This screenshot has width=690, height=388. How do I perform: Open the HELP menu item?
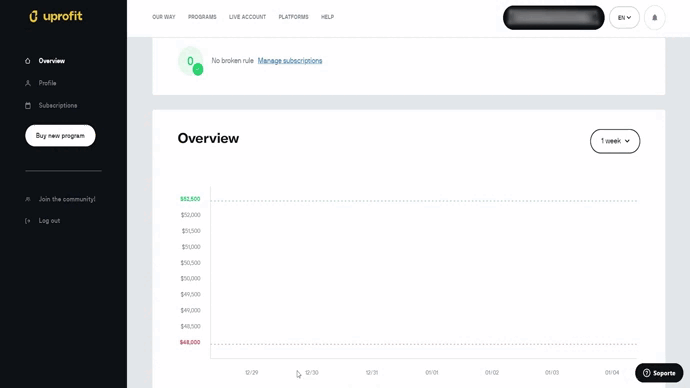(x=327, y=17)
